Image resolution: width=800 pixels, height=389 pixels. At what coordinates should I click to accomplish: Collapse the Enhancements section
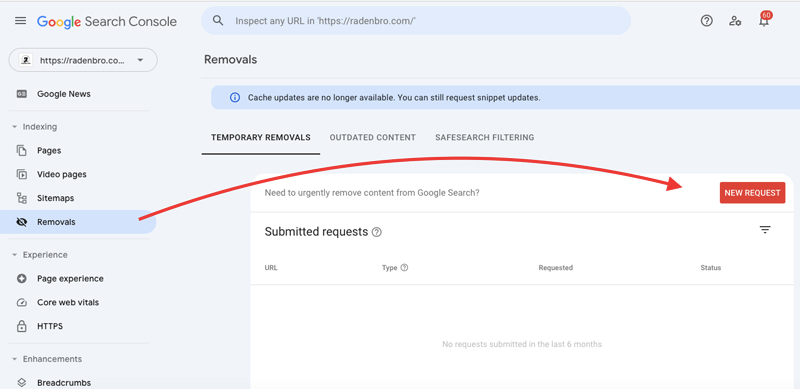(14, 359)
